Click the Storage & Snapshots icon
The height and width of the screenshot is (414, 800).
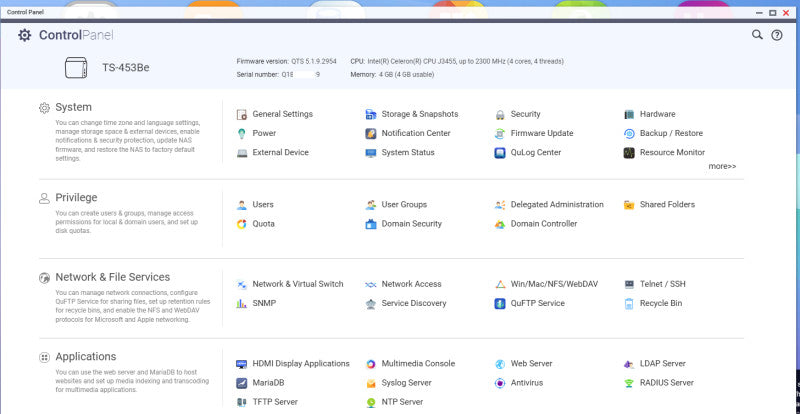coord(371,114)
